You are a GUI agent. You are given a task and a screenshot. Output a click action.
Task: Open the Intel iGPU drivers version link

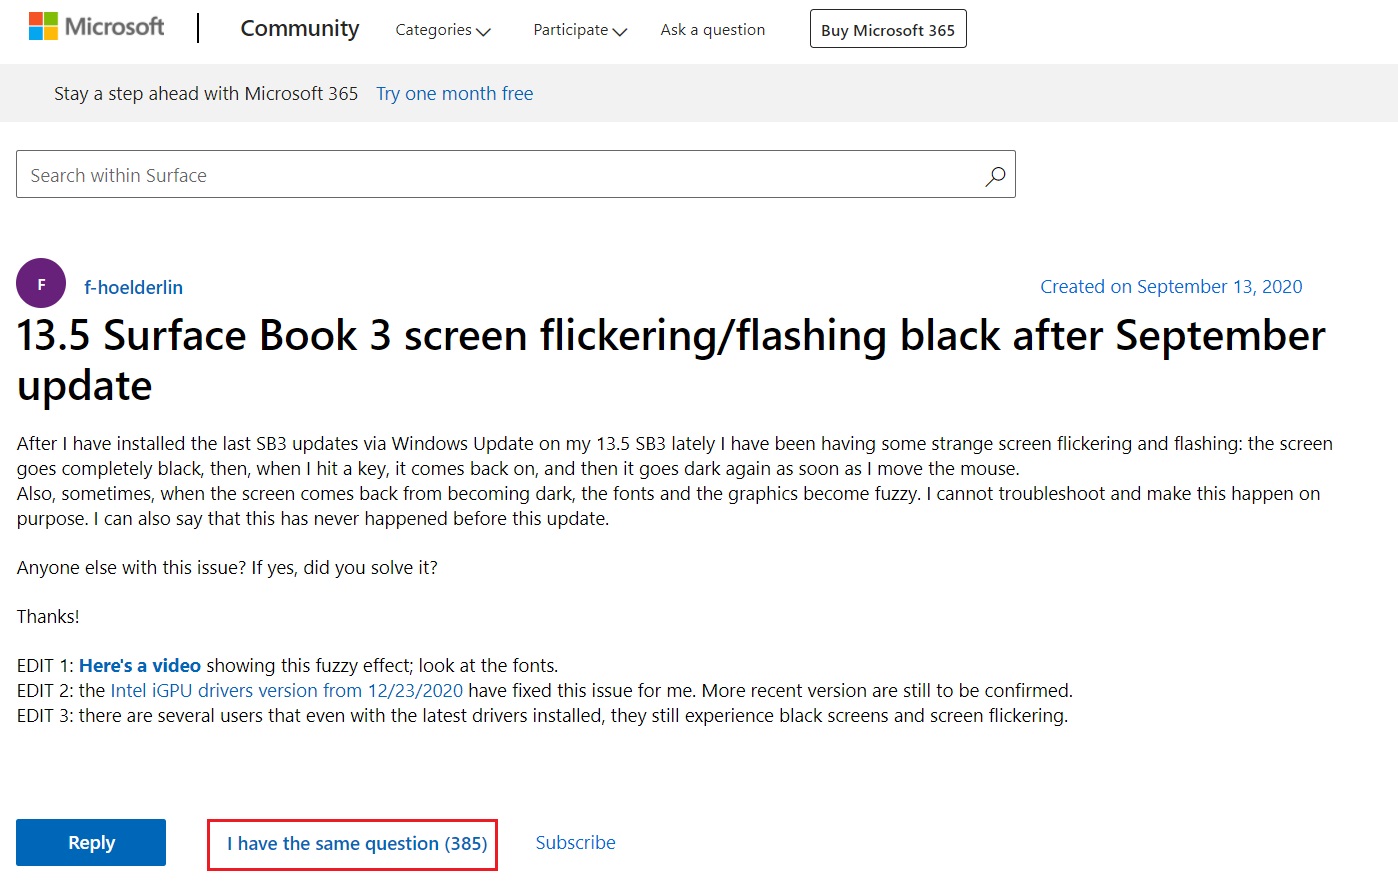coord(286,691)
